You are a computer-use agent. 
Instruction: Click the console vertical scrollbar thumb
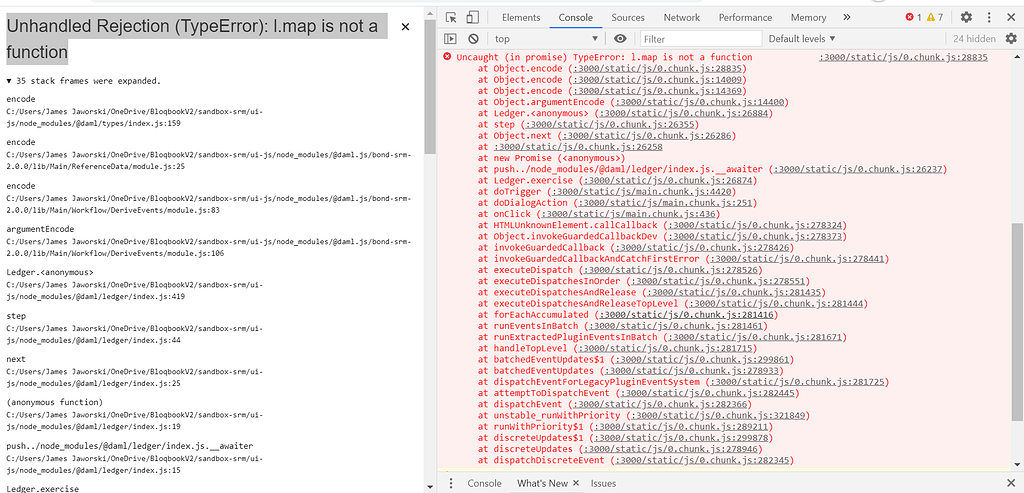click(1017, 320)
